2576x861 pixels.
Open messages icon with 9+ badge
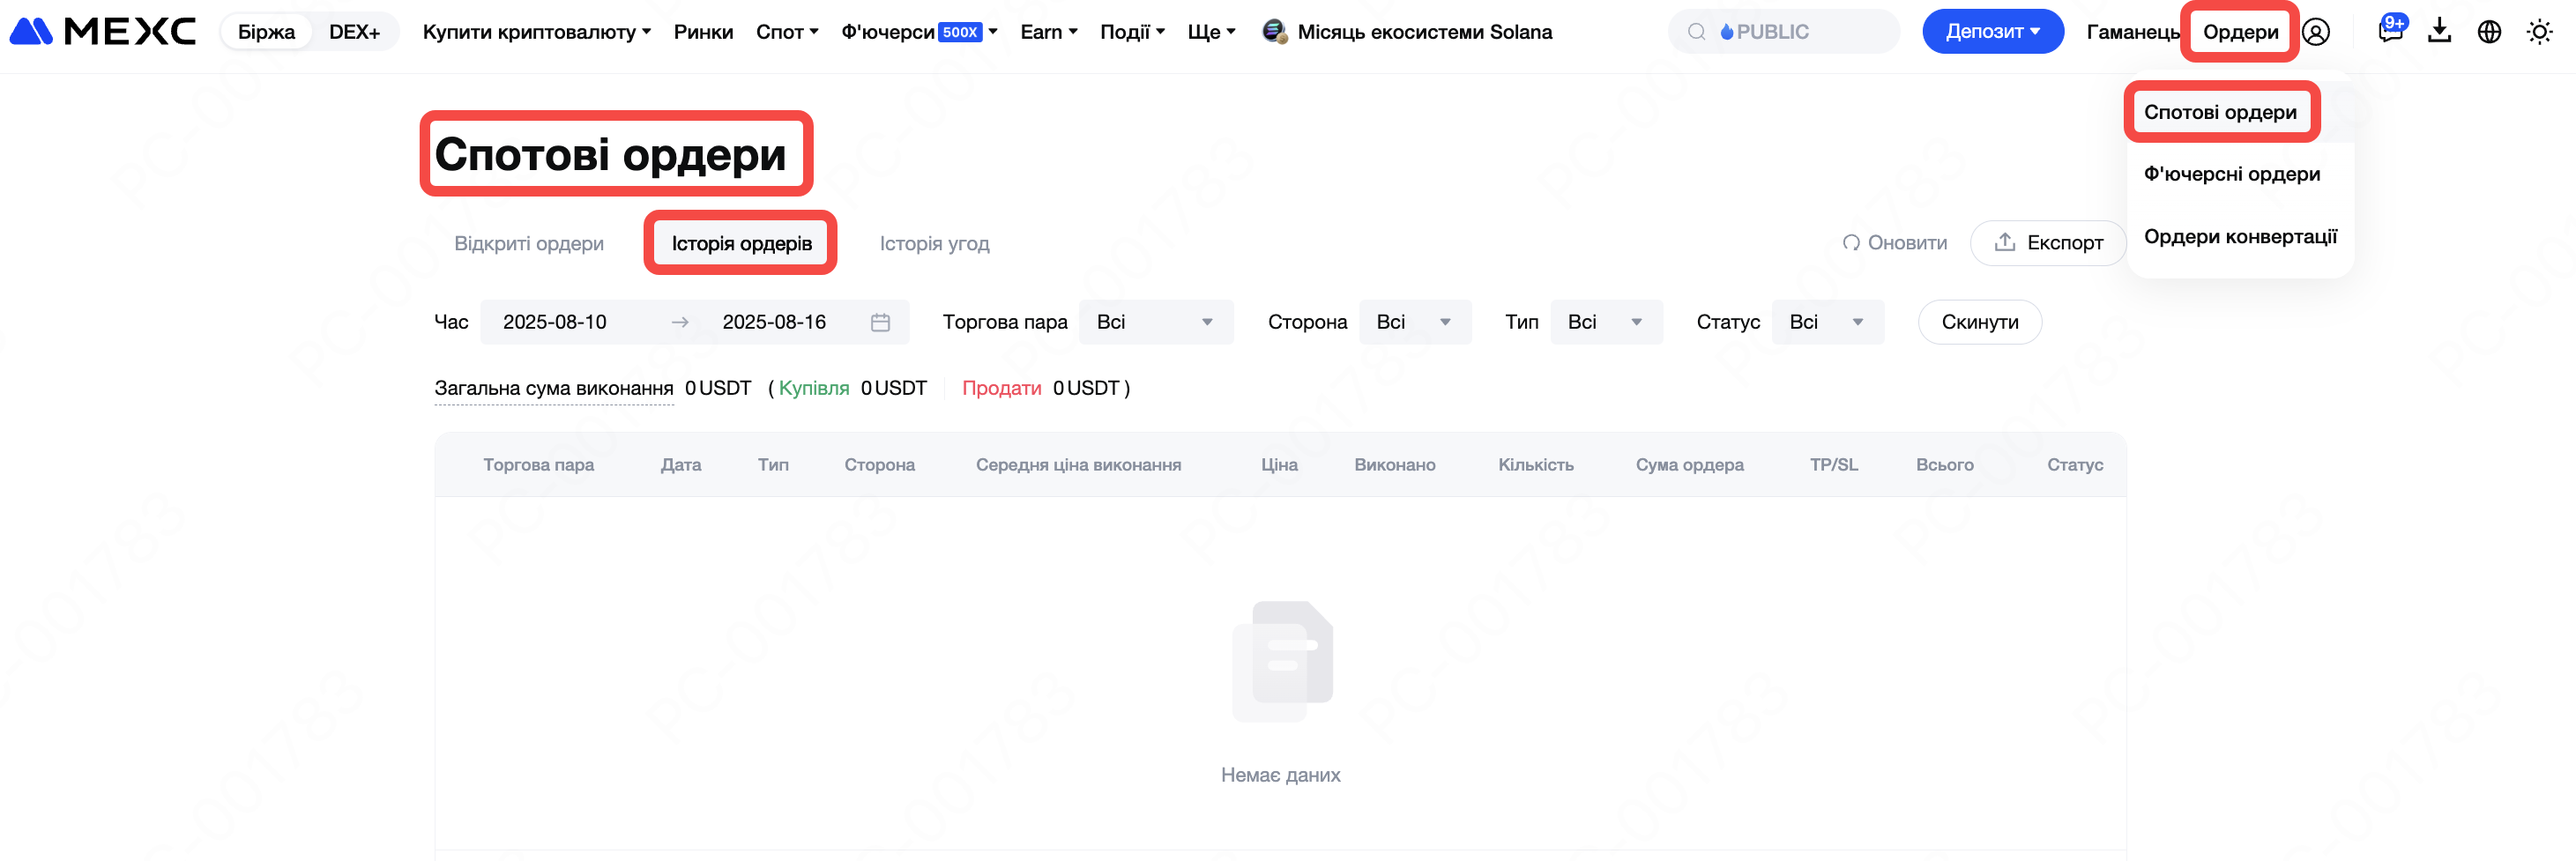pos(2390,32)
